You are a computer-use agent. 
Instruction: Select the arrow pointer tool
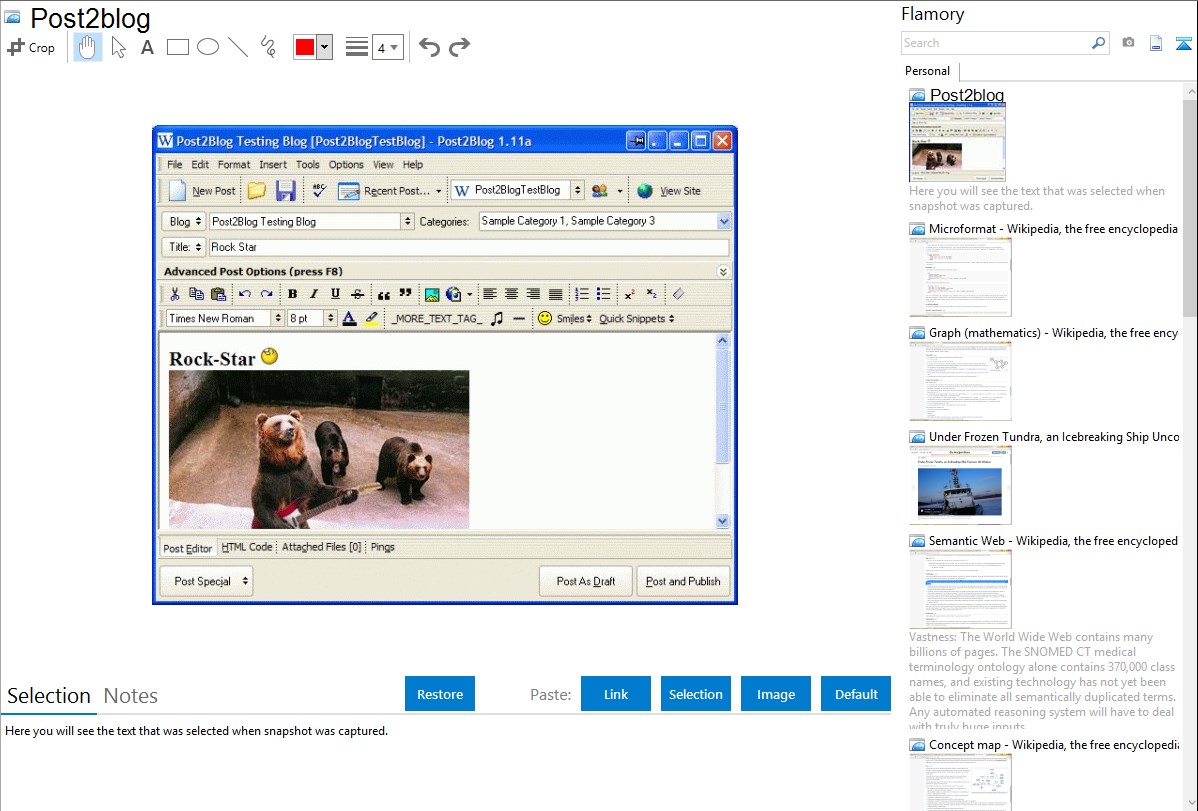click(x=119, y=47)
